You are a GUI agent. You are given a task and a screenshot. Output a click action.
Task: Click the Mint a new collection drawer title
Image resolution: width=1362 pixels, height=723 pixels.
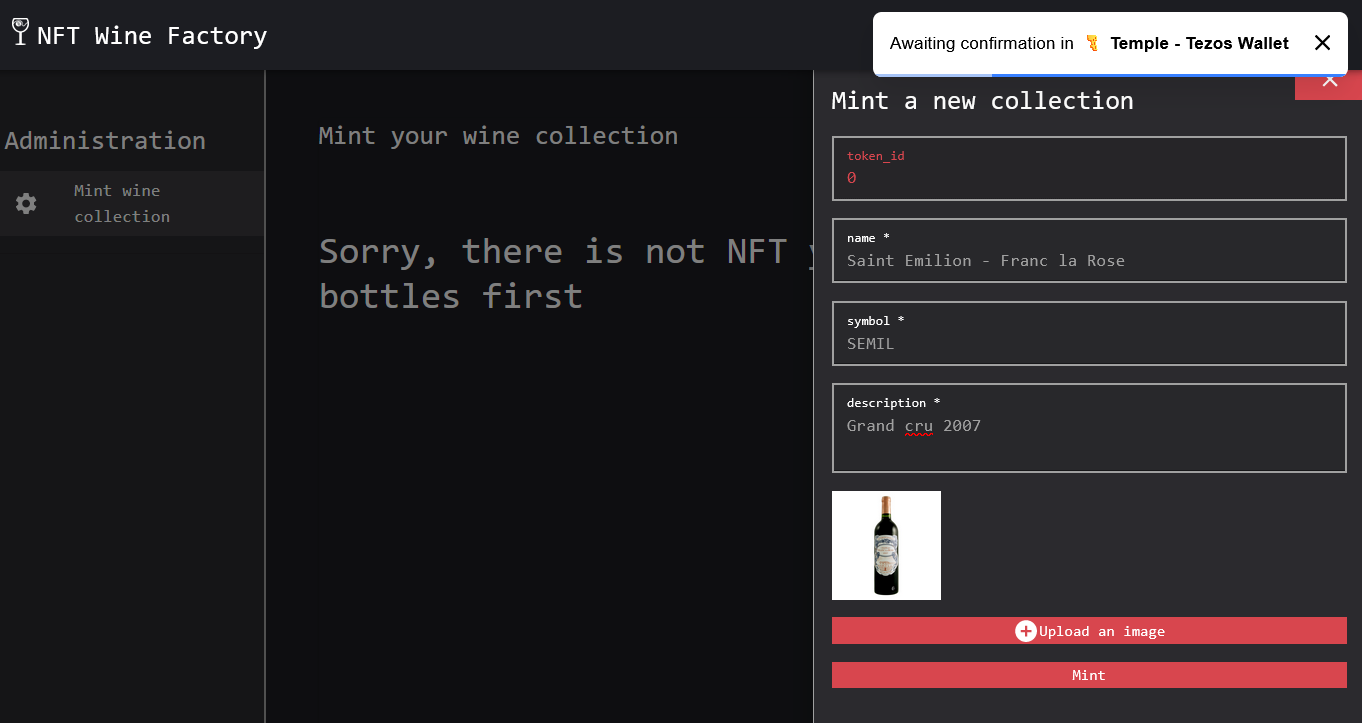pyautogui.click(x=982, y=101)
